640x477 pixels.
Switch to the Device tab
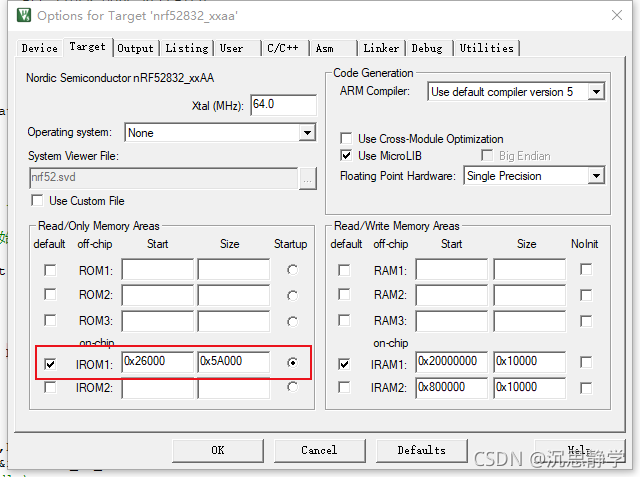point(40,48)
